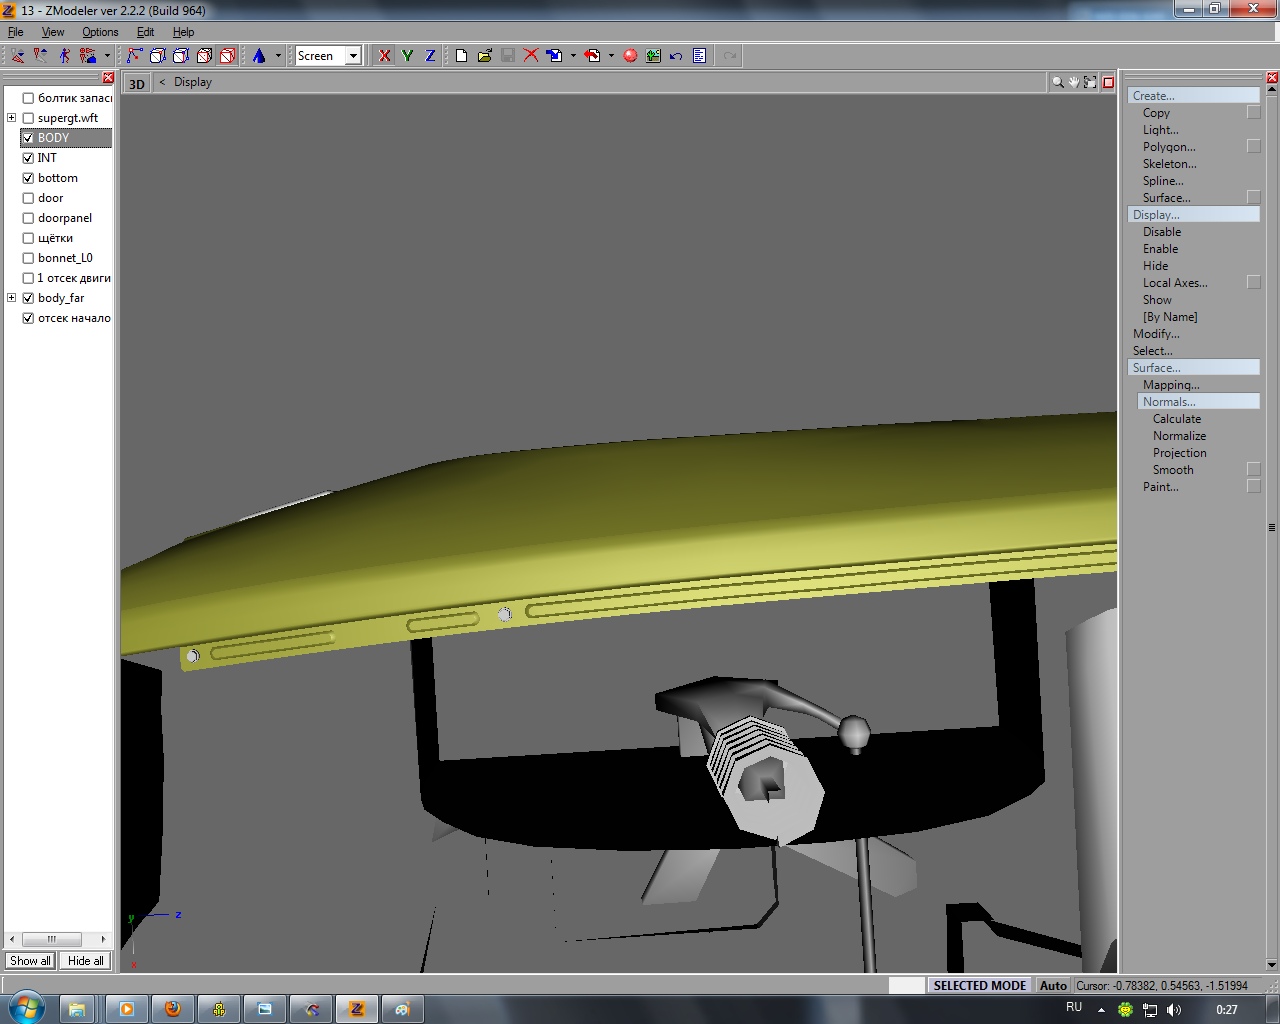Activate the pan hand tool in viewport

click(1074, 82)
